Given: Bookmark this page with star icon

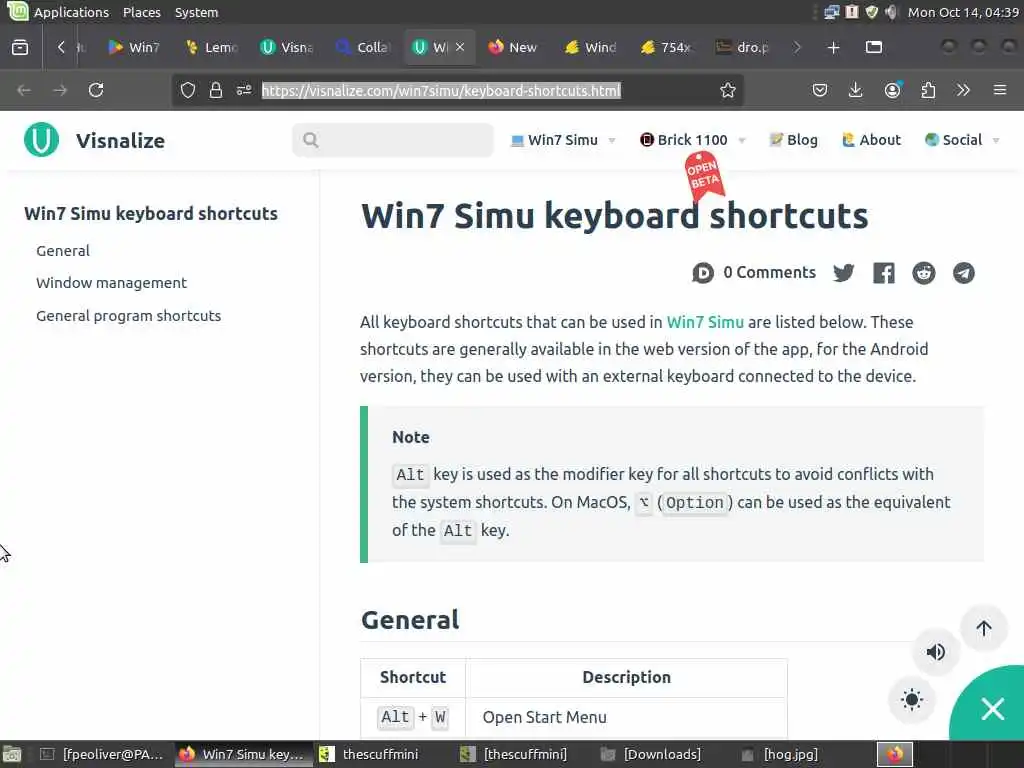Looking at the screenshot, I should [728, 90].
